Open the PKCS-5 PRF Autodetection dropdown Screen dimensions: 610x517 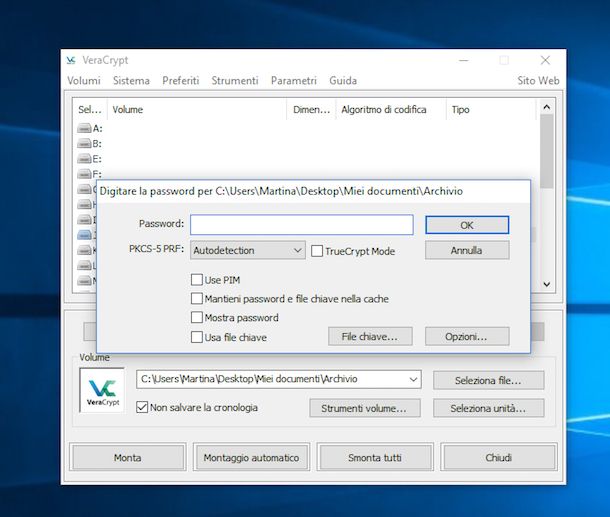pos(248,250)
